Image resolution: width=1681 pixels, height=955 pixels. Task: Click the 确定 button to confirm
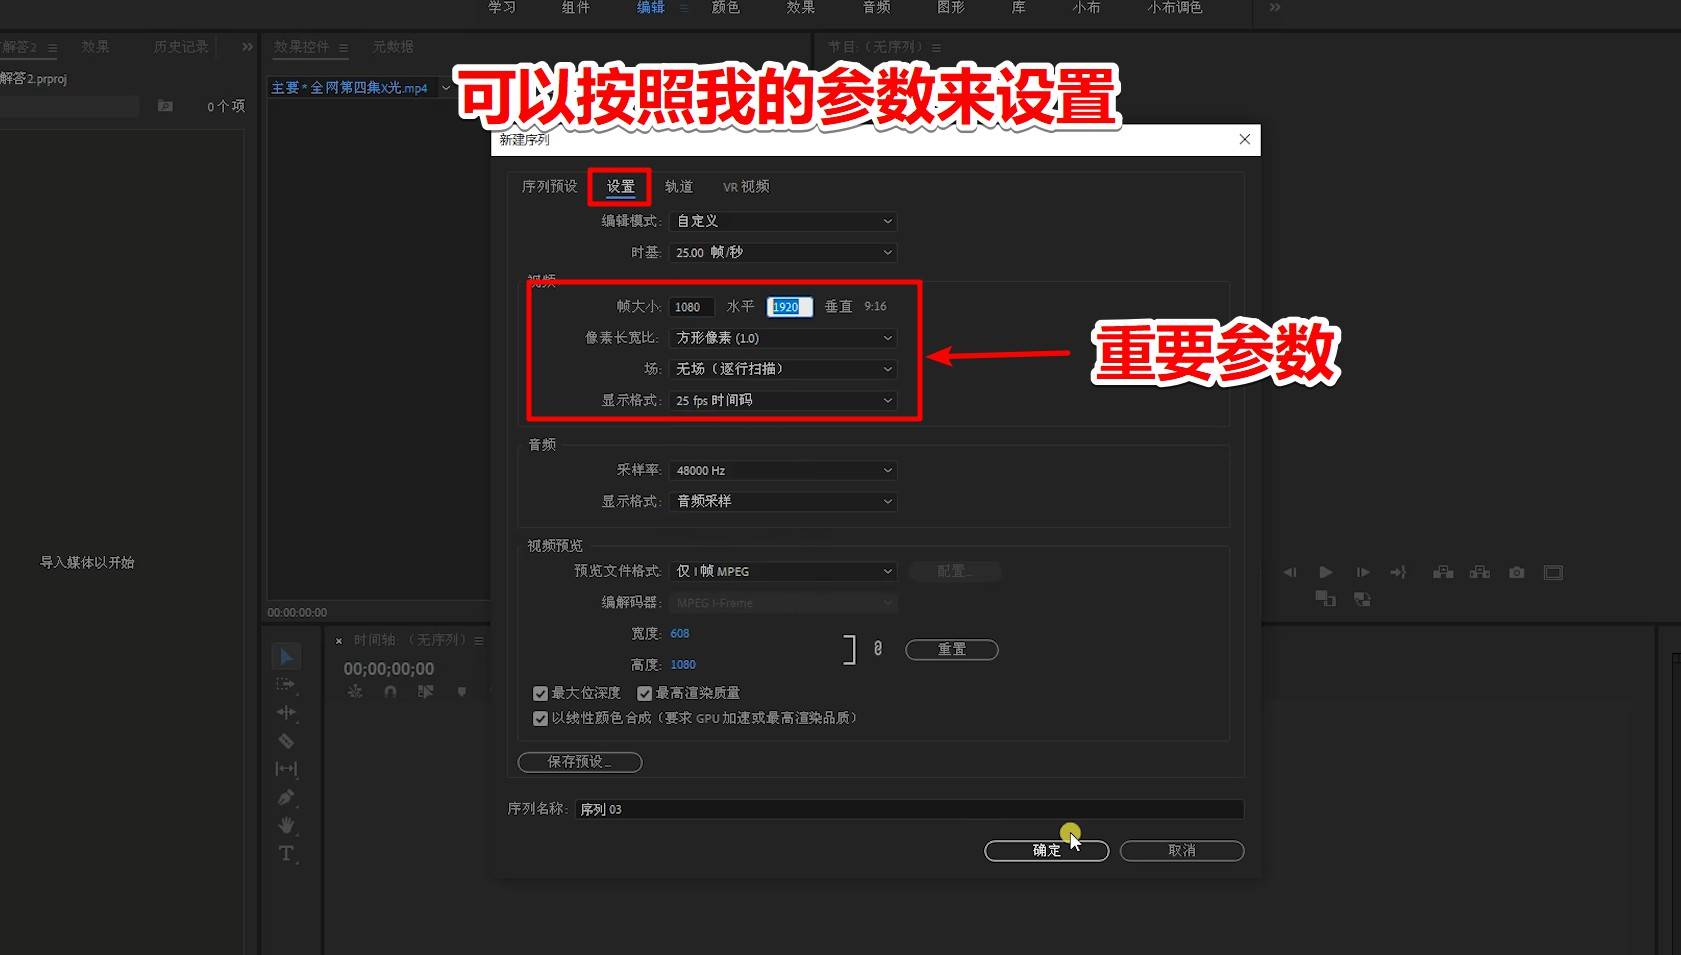point(1046,850)
